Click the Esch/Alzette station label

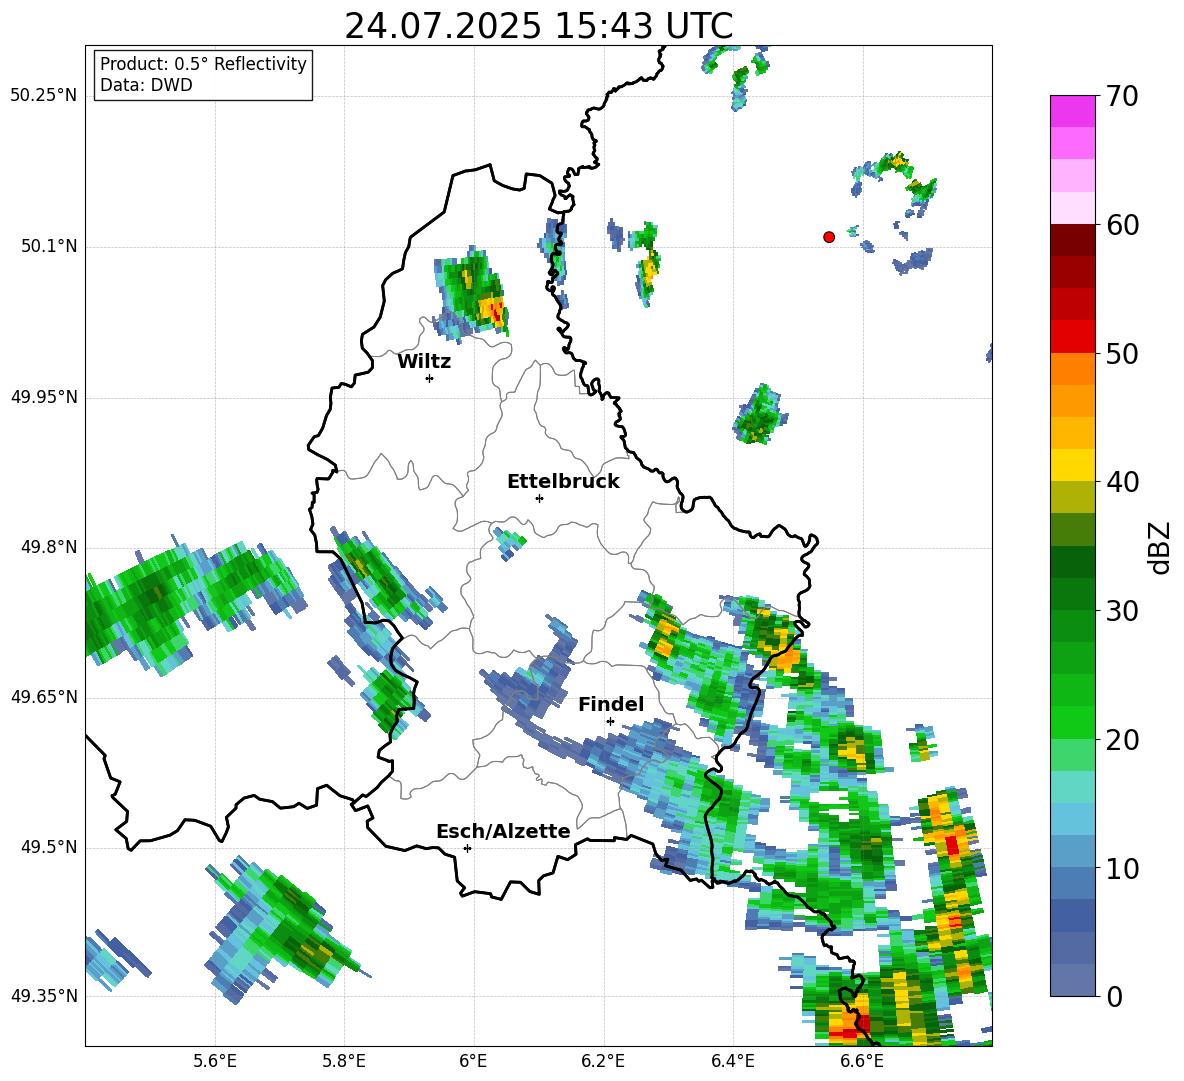(x=503, y=831)
